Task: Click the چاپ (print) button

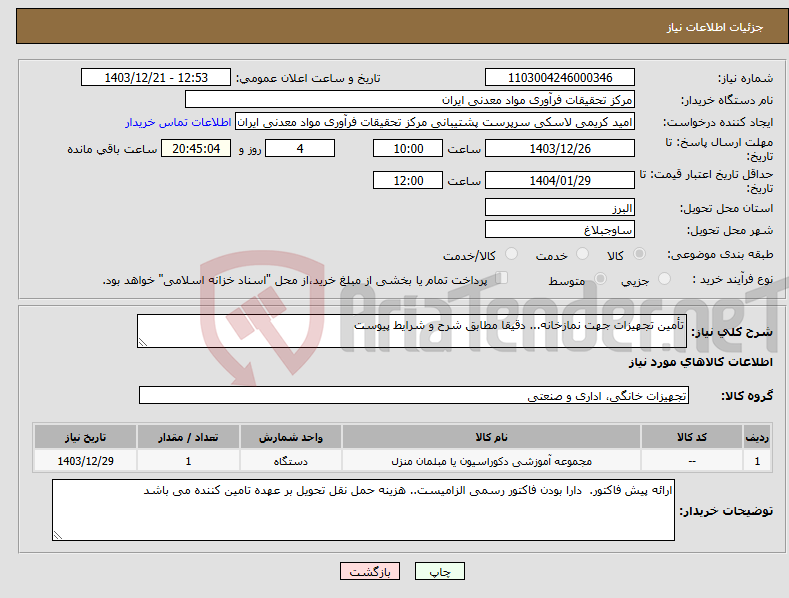Action: click(x=439, y=571)
